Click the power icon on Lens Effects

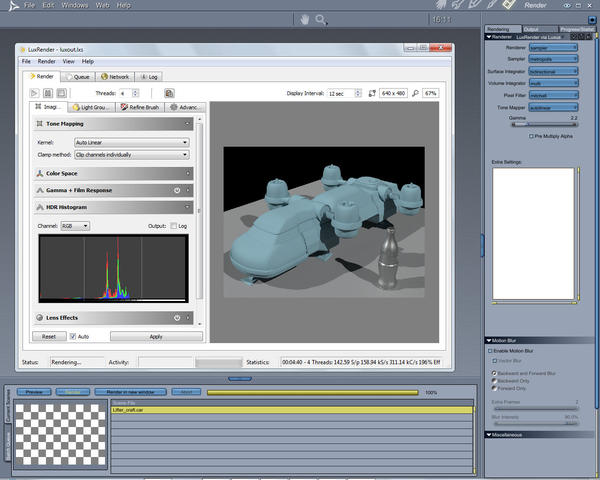(x=176, y=318)
